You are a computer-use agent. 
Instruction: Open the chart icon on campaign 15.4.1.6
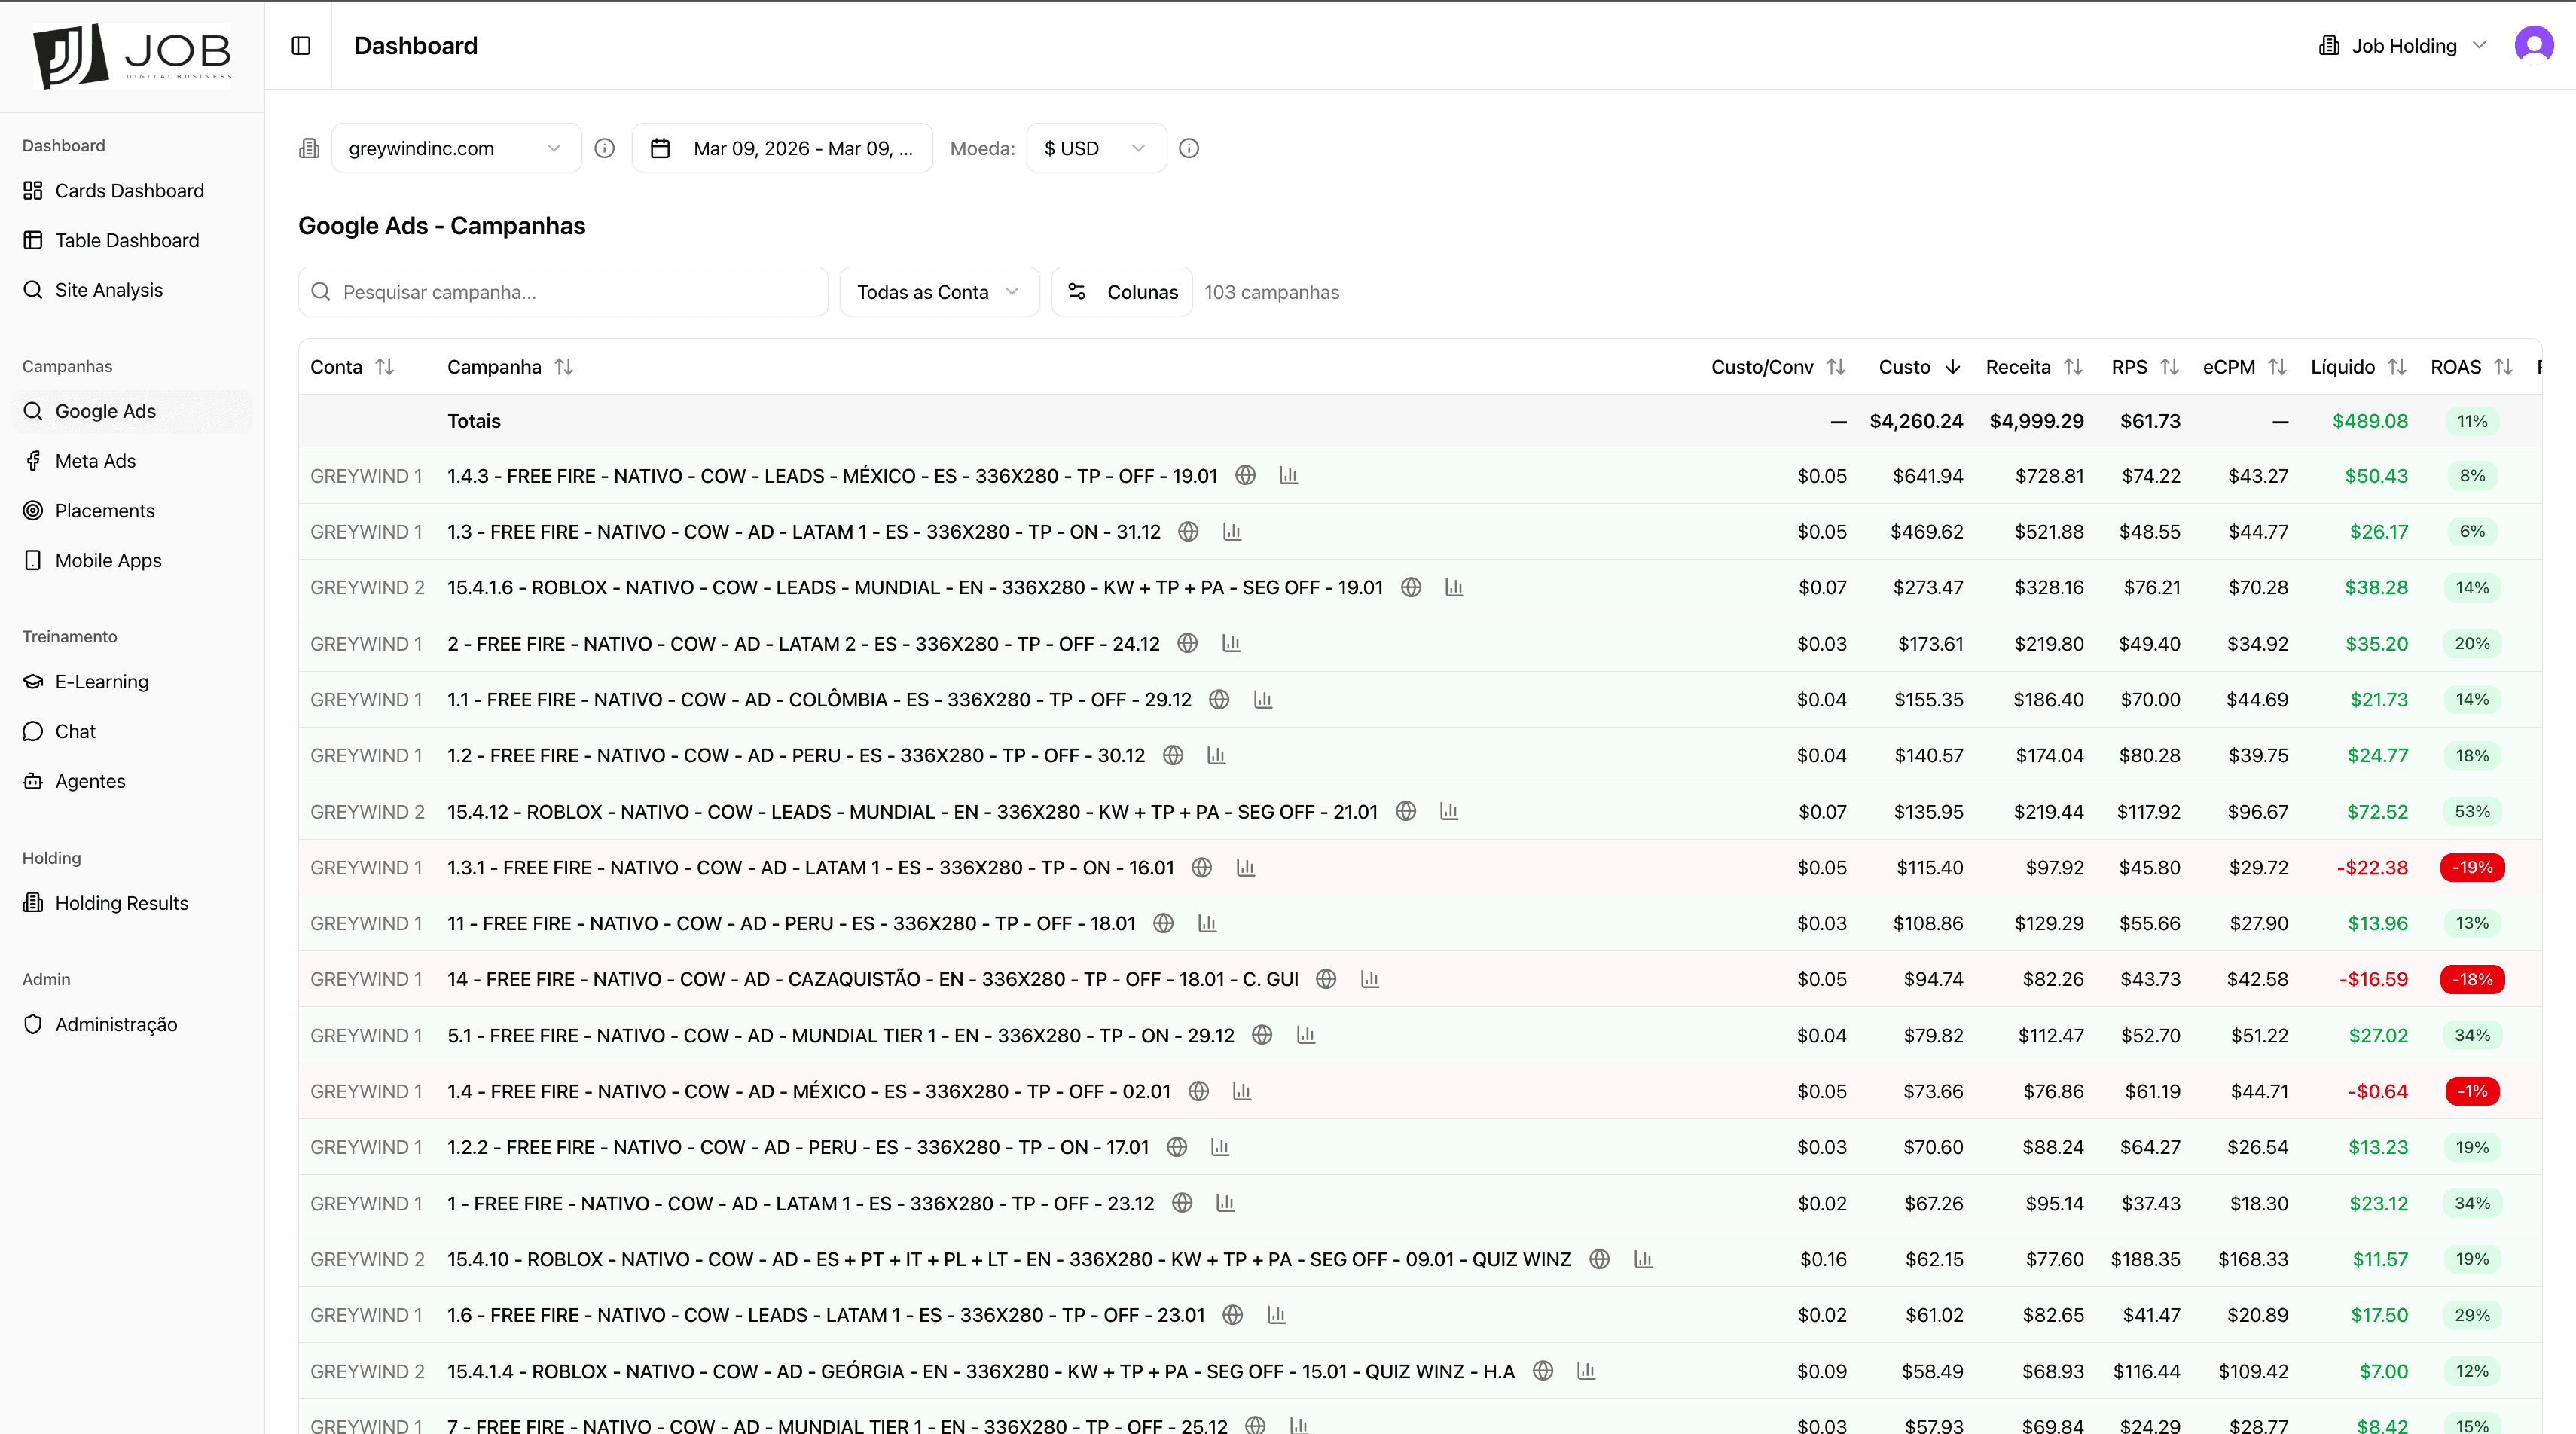coord(1453,587)
